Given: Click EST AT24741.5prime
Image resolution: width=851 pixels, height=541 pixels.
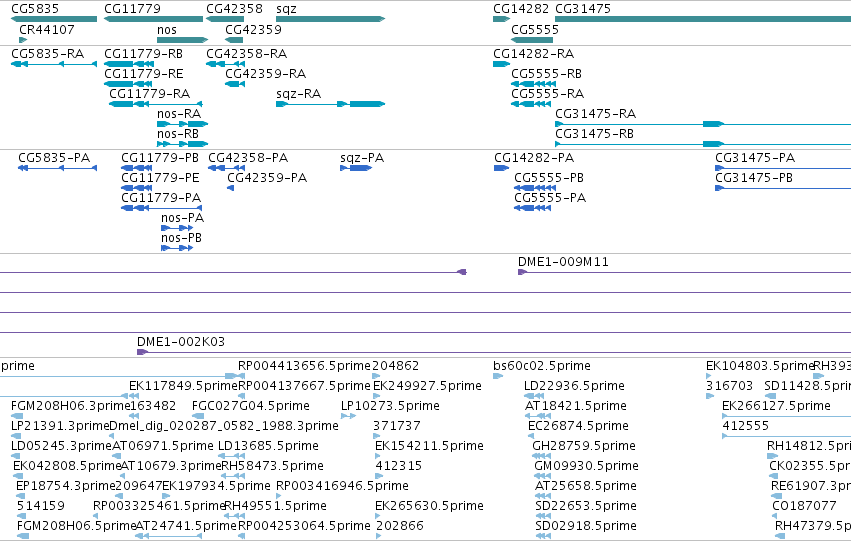Looking at the screenshot, I should [x=186, y=526].
